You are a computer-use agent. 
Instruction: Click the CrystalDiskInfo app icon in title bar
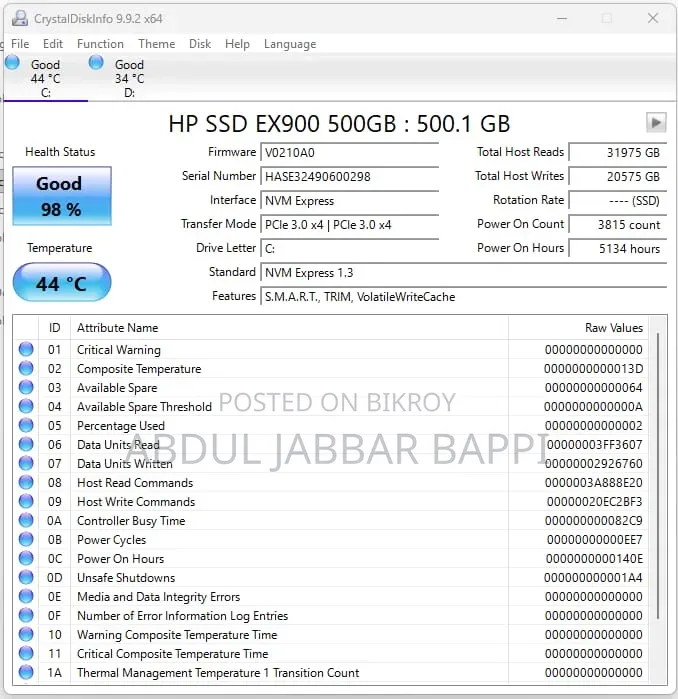[x=20, y=18]
